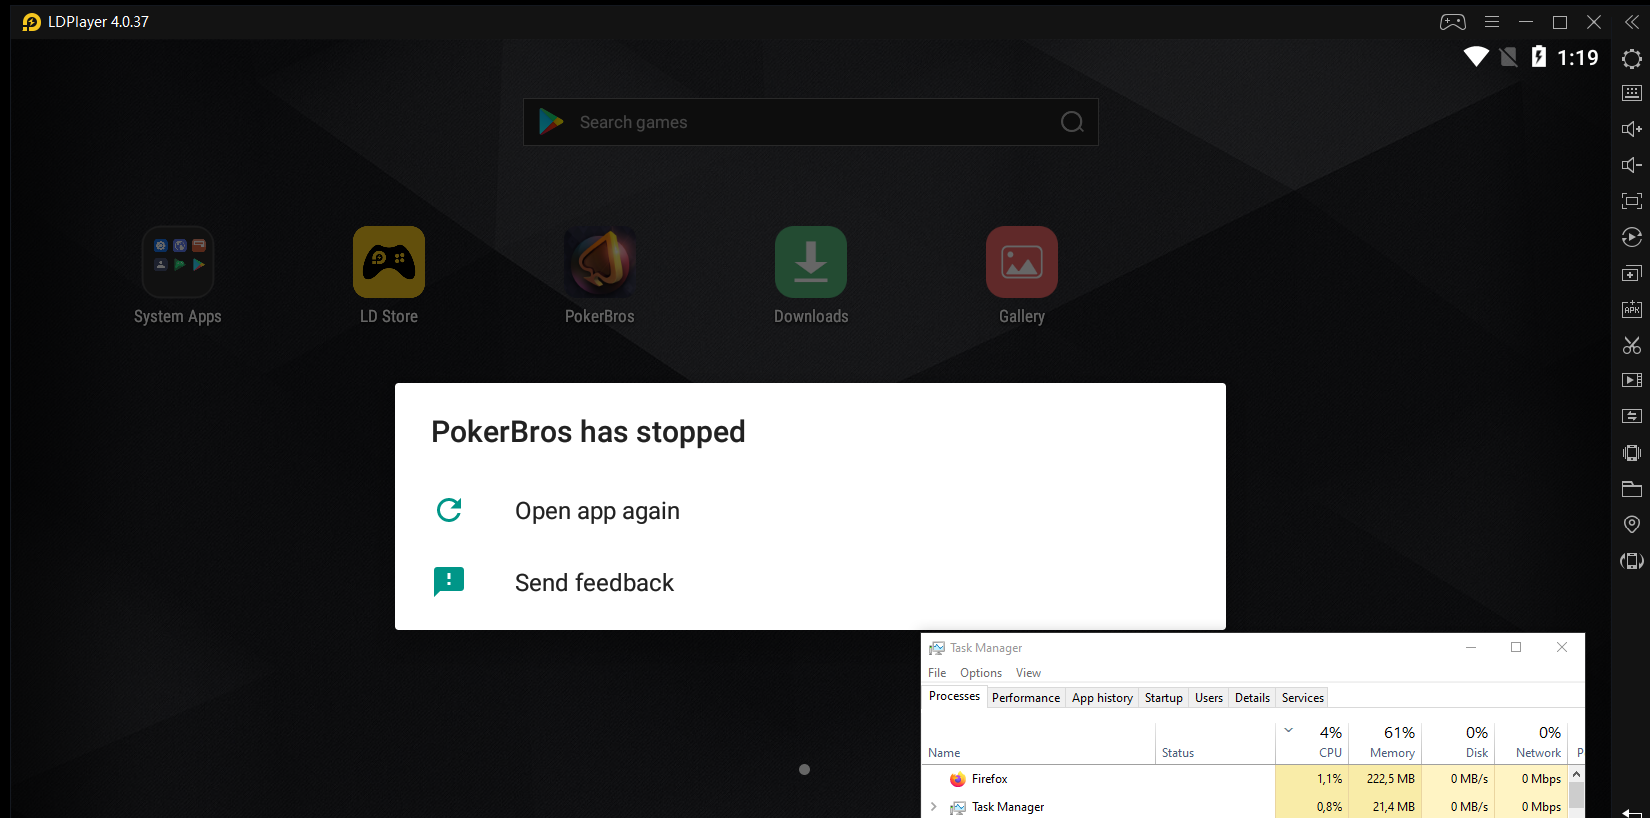Switch to the Details tab
The width and height of the screenshot is (1650, 818).
point(1252,698)
